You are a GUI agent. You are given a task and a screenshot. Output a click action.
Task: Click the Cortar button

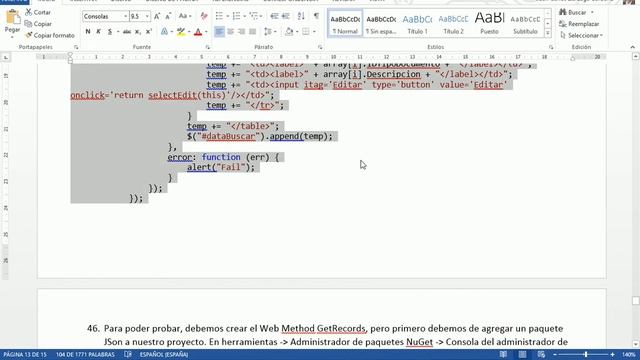[38, 12]
